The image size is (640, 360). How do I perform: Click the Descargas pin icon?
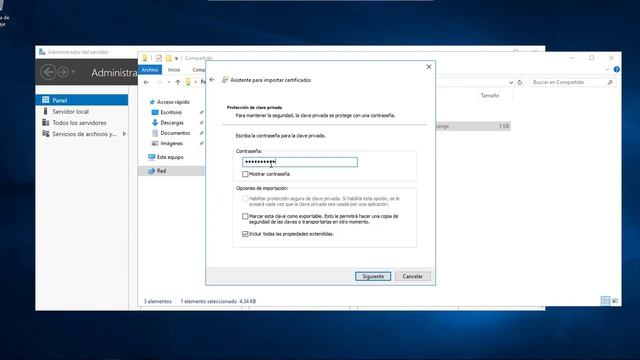(201, 122)
